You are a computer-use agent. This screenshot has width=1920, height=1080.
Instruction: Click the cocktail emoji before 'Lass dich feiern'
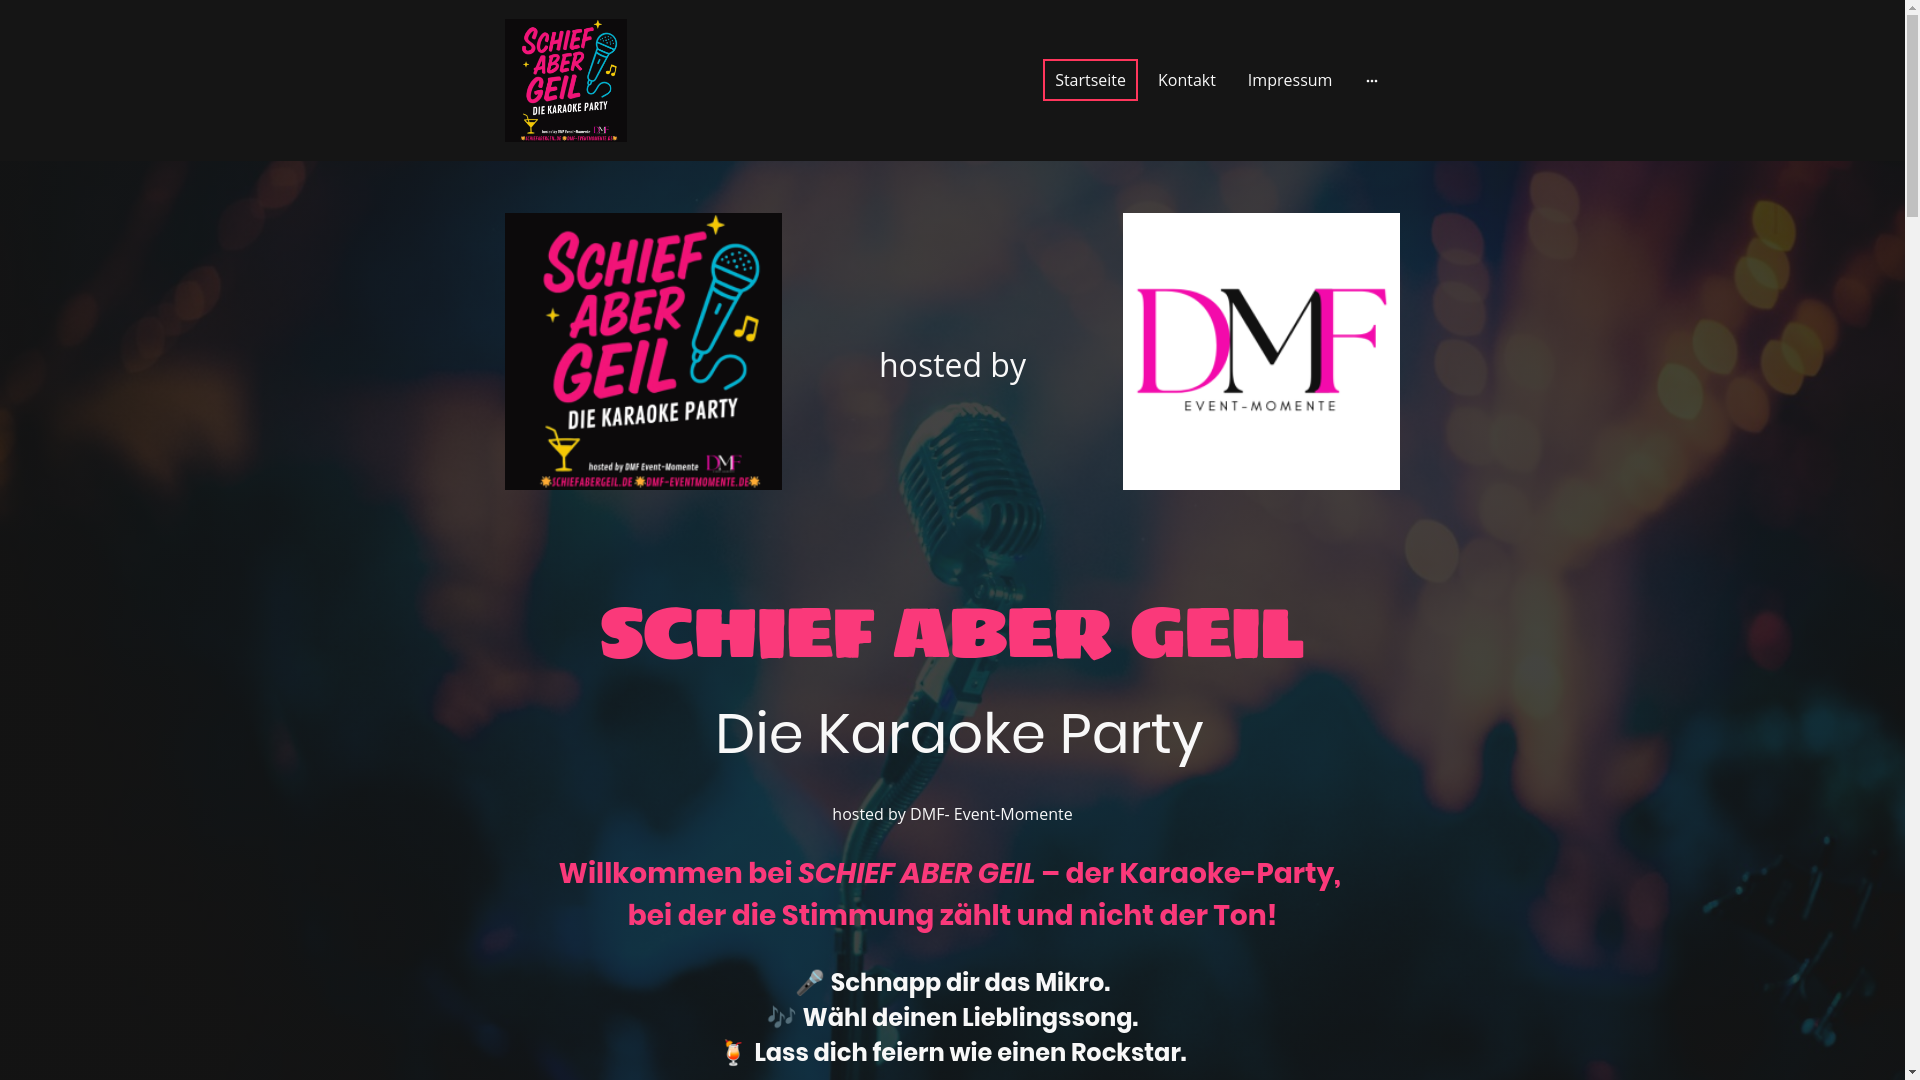(732, 1053)
